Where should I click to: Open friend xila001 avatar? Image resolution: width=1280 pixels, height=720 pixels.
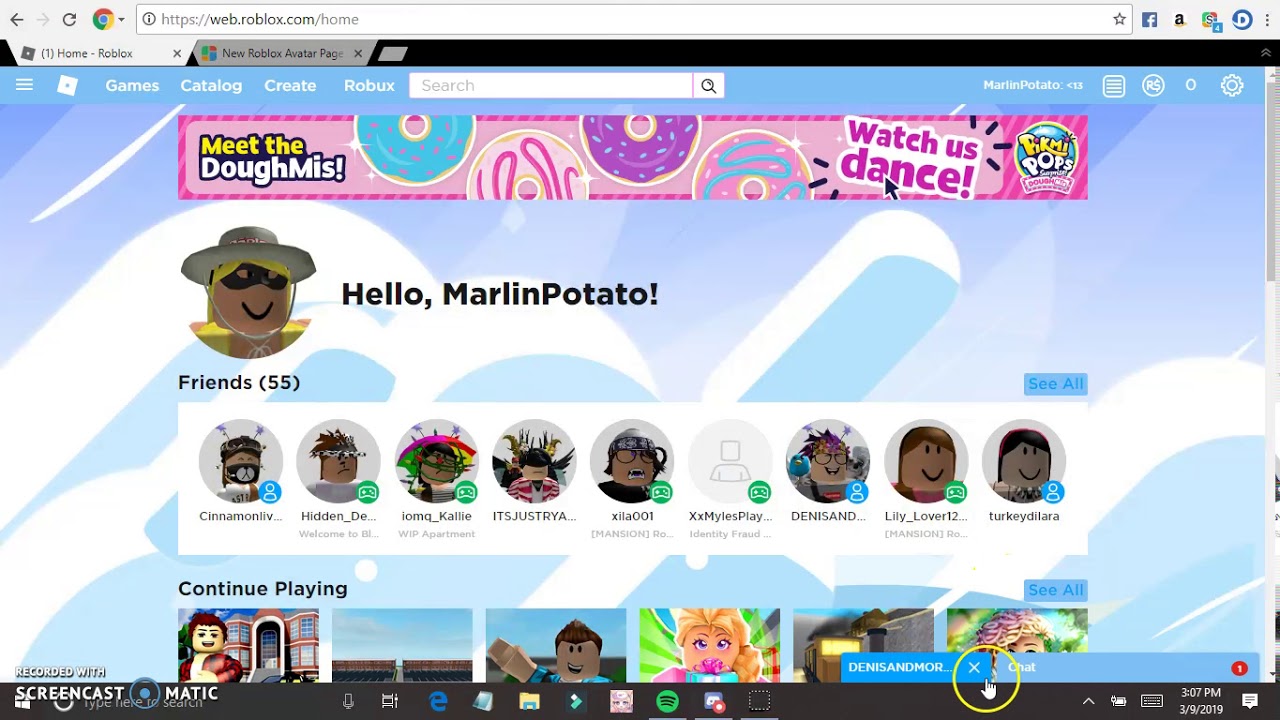coord(632,461)
